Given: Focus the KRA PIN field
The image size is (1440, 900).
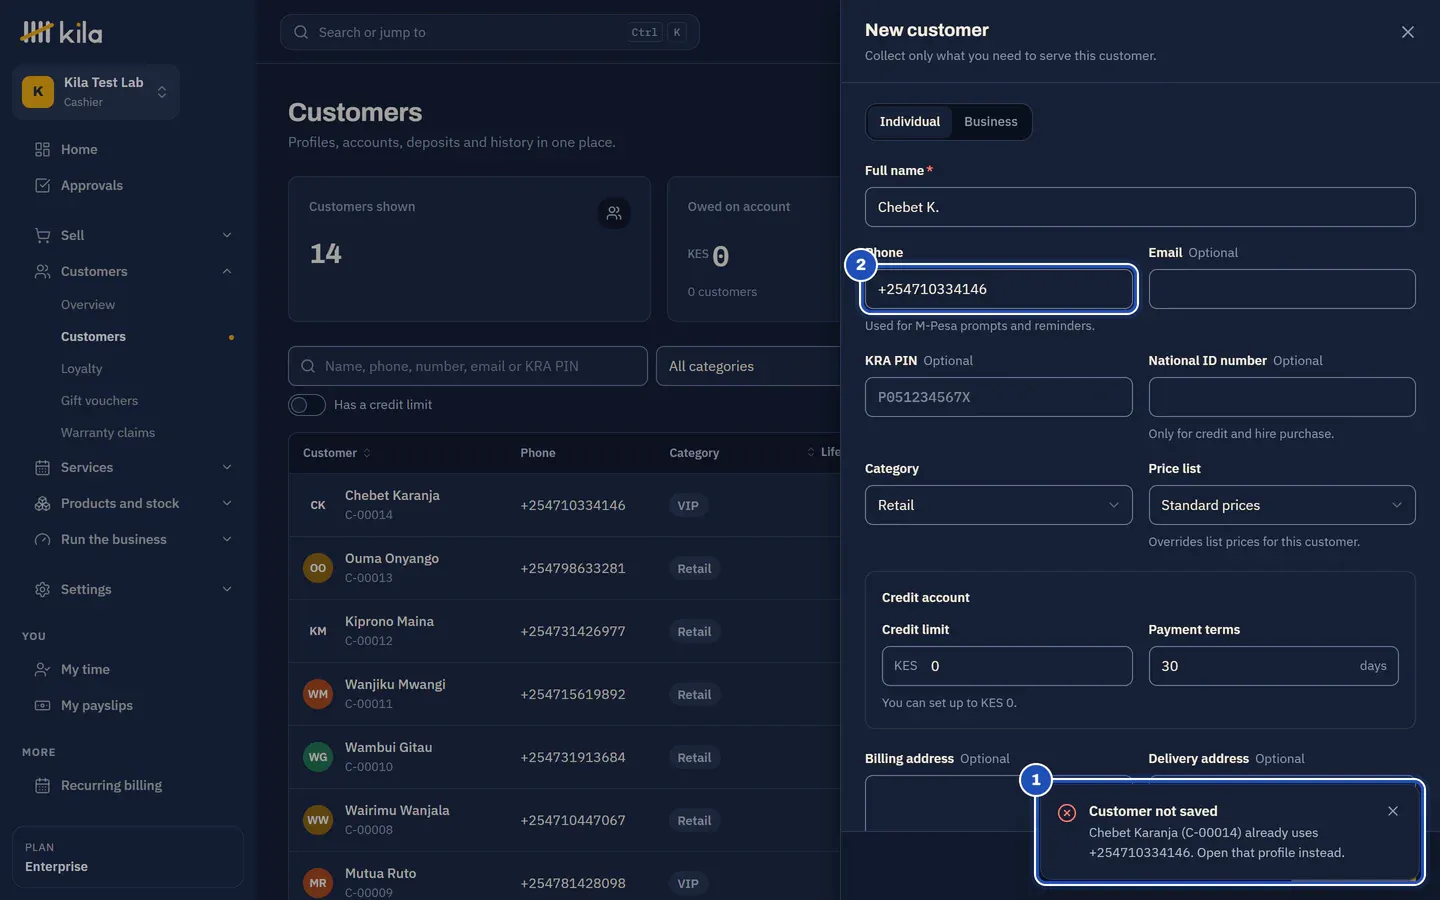Looking at the screenshot, I should (x=998, y=397).
